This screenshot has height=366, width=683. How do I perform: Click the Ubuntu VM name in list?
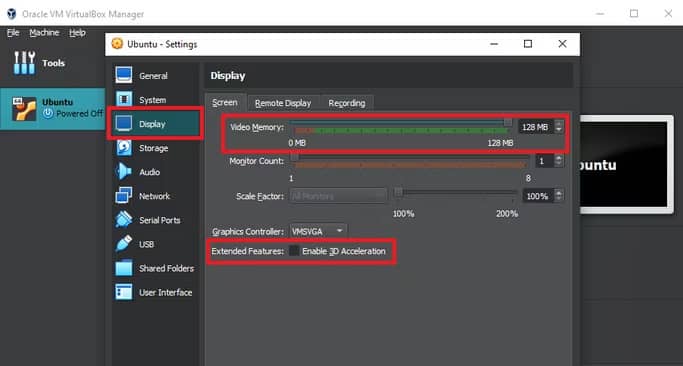click(x=57, y=102)
